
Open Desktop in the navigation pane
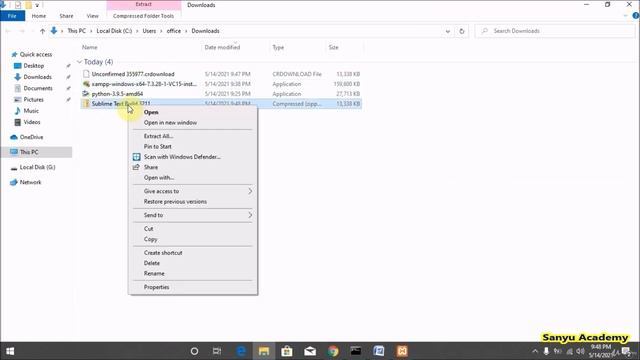click(33, 66)
